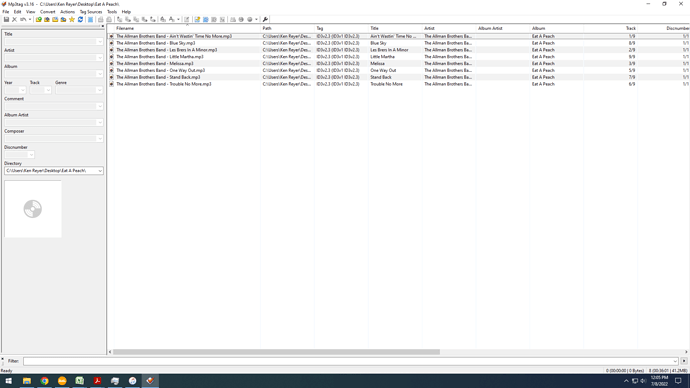690x388 pixels.
Task: Sort by the Album Artist column header
Action: pyautogui.click(x=503, y=28)
